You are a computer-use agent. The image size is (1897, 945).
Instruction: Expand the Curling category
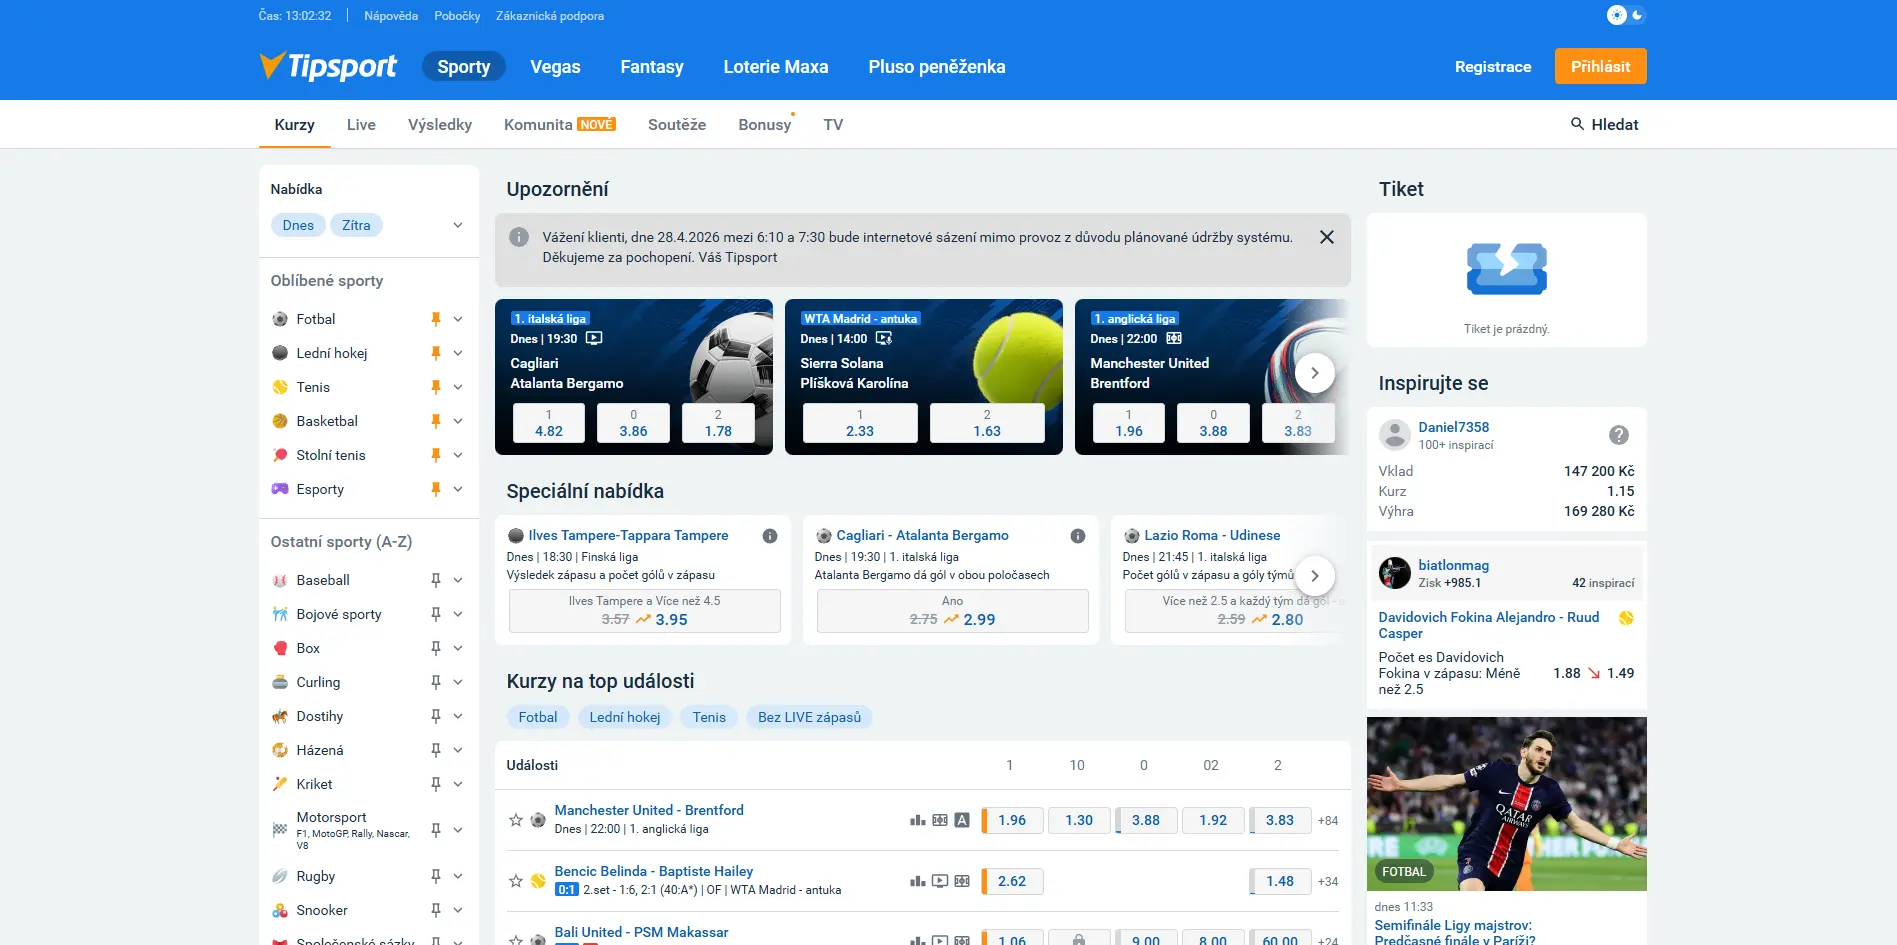point(458,682)
